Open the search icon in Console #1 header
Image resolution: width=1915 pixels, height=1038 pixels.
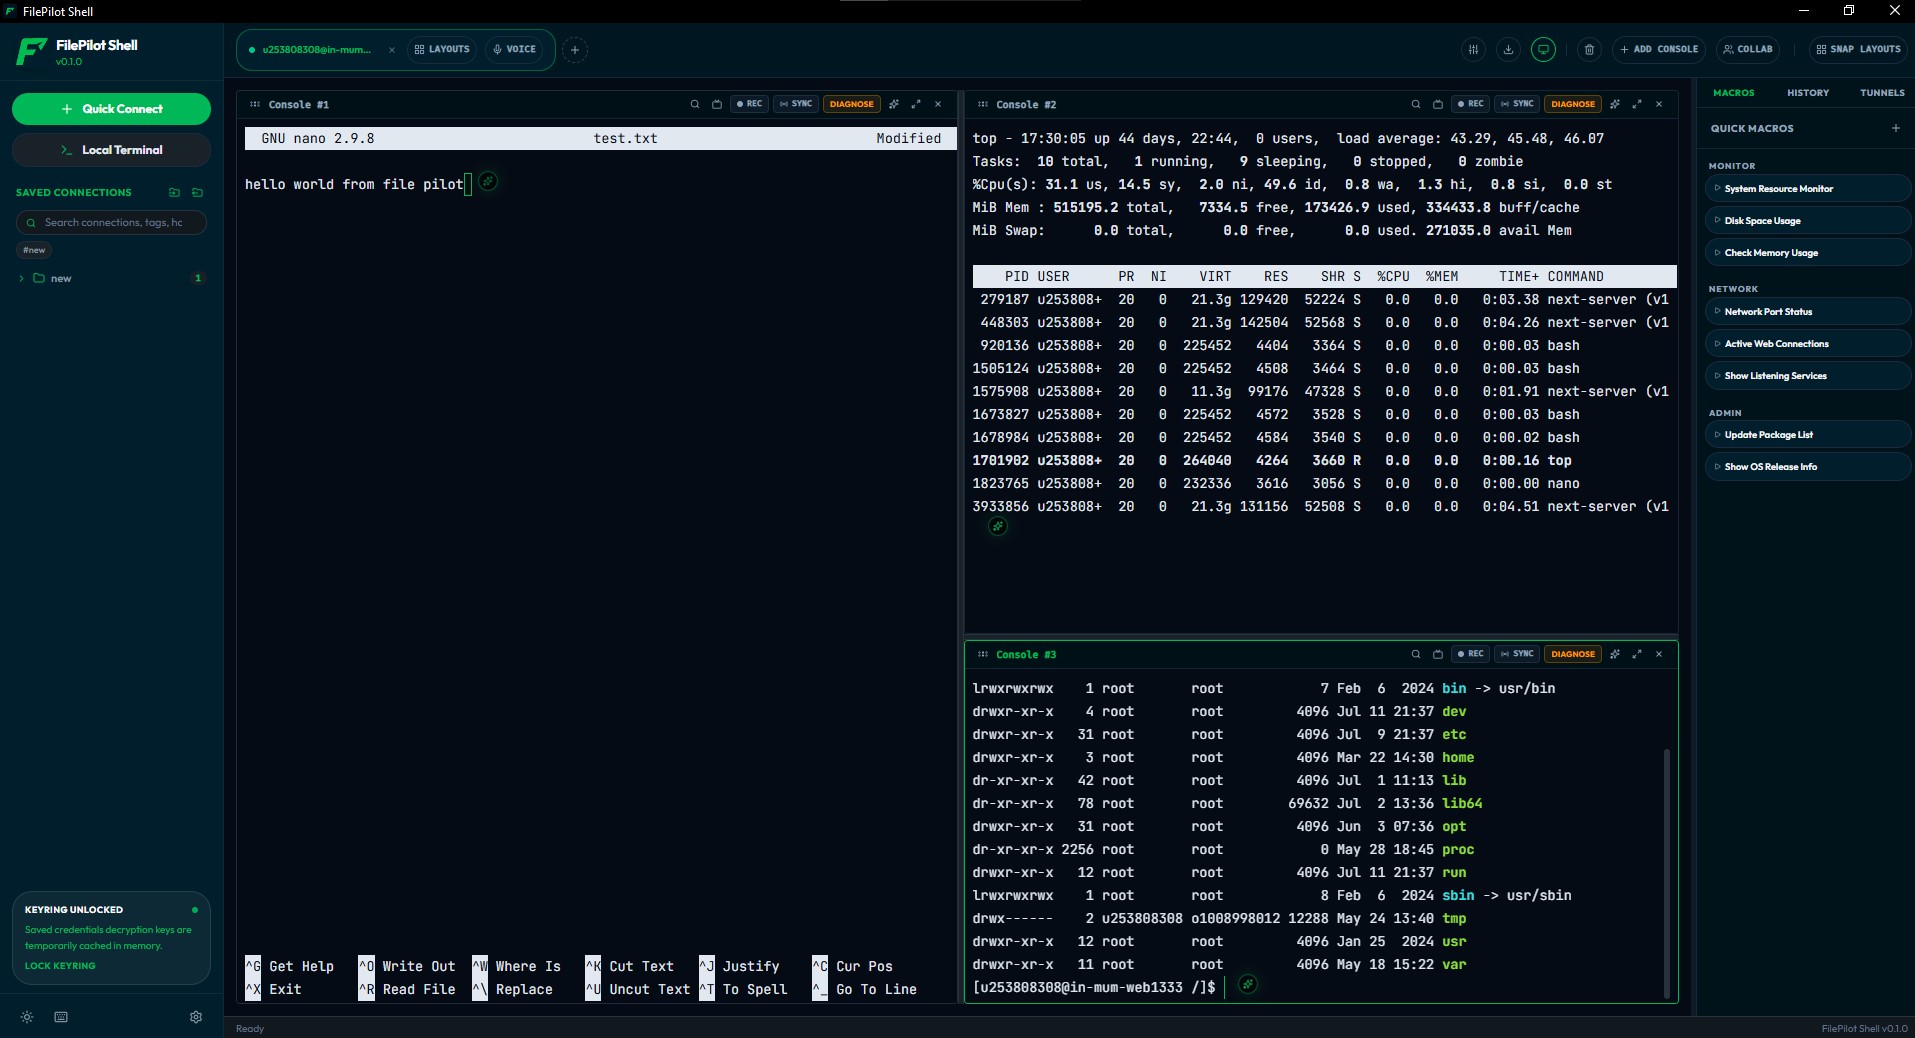pos(695,104)
